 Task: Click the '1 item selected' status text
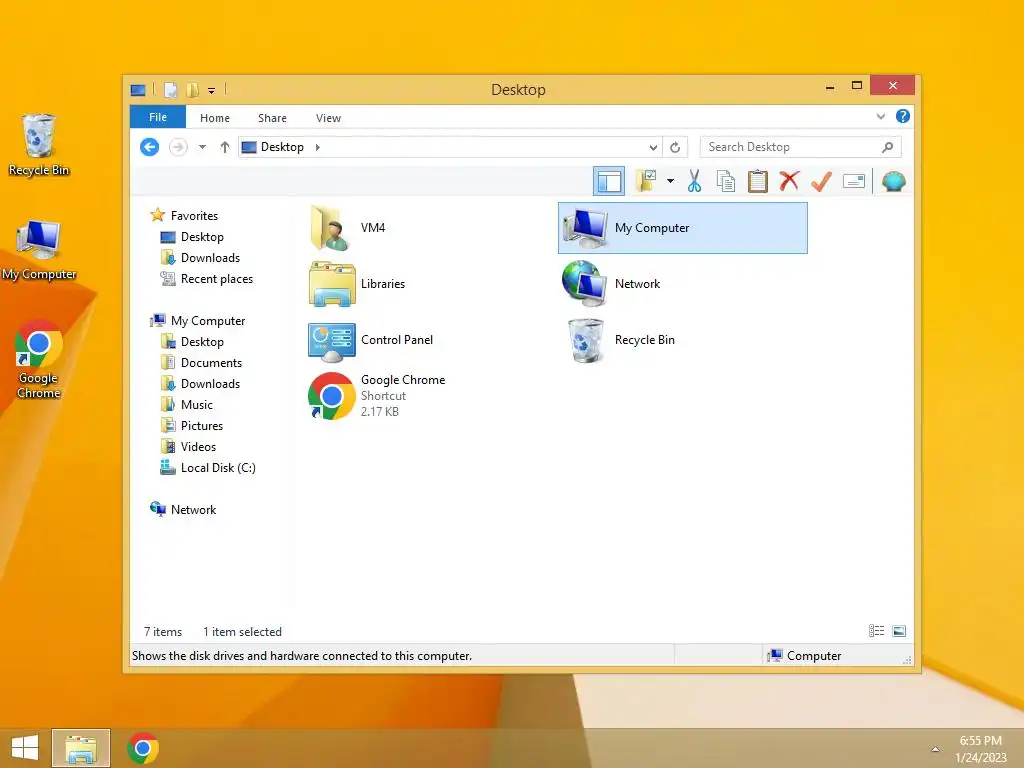[242, 632]
